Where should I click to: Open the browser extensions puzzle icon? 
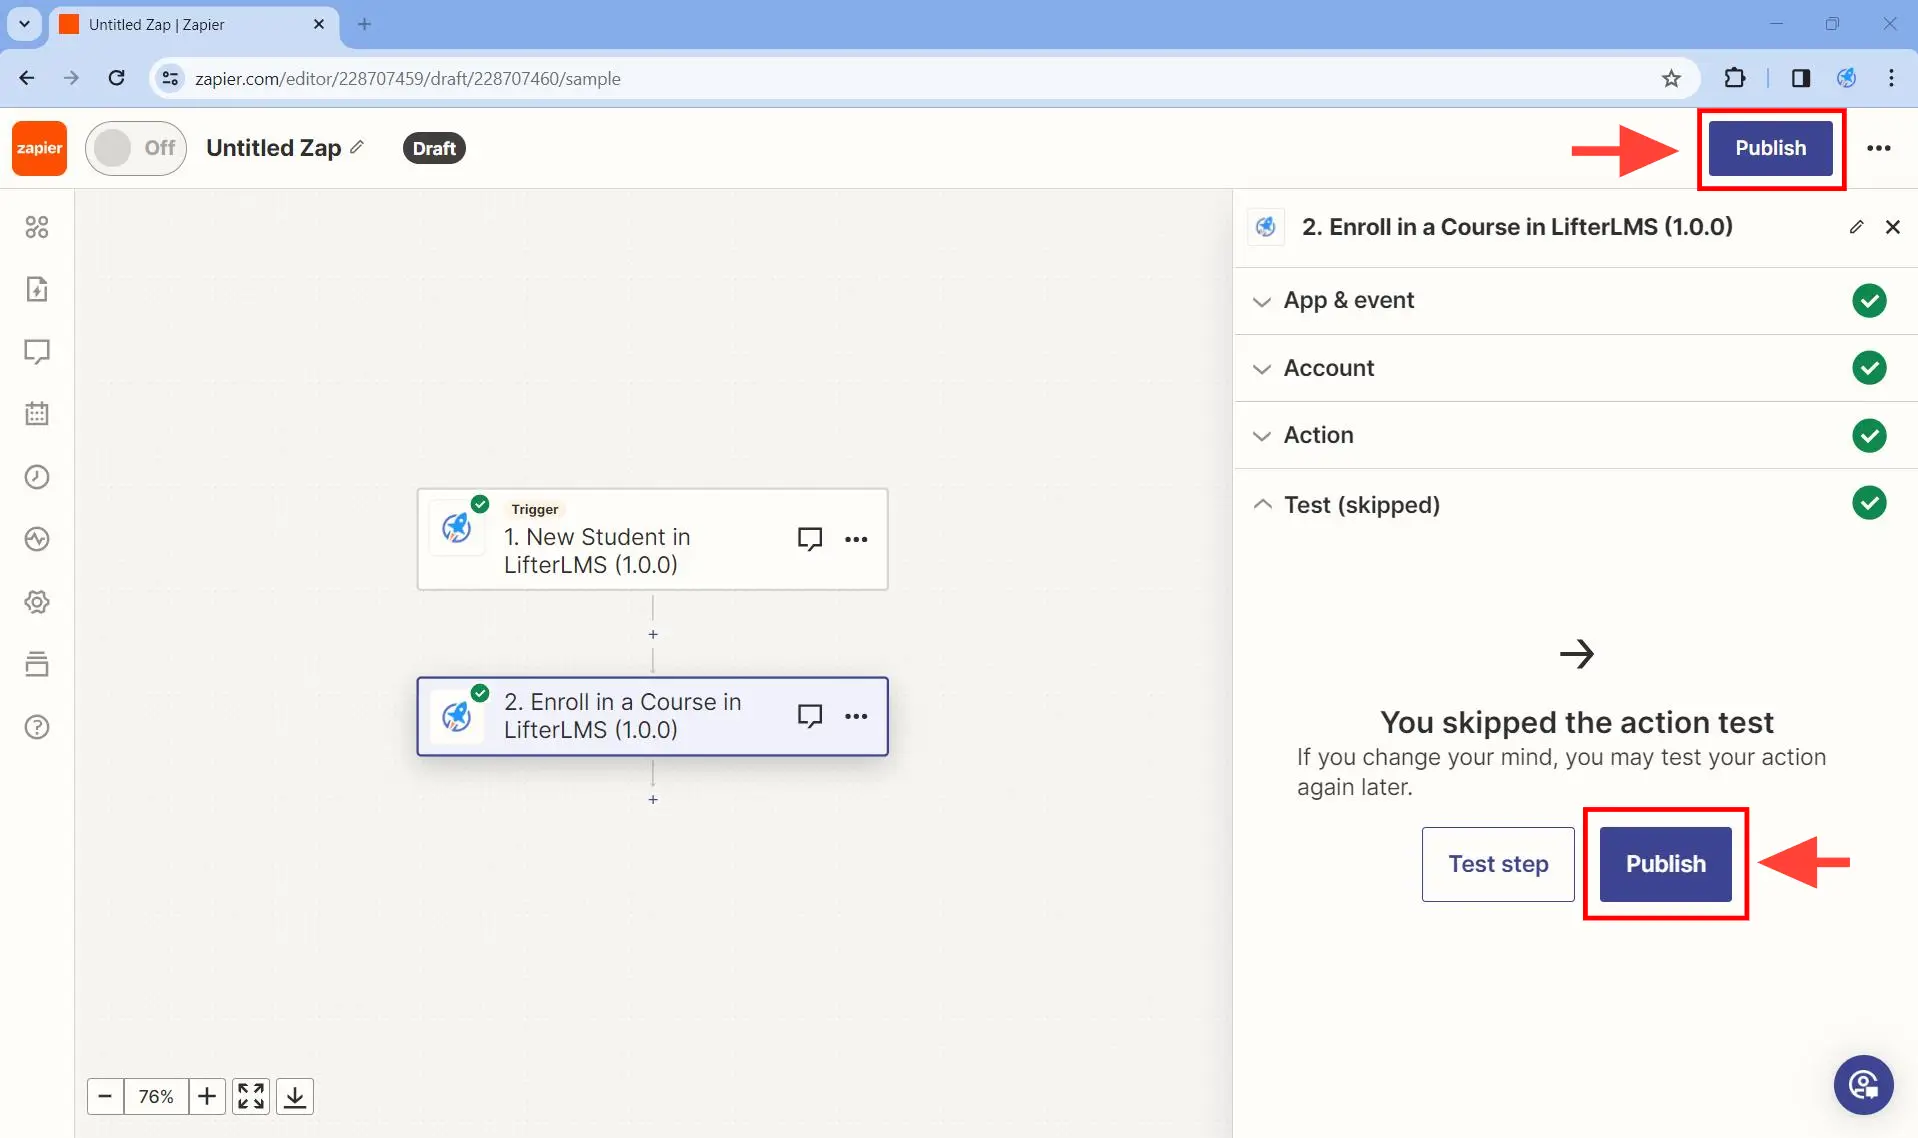click(1735, 78)
